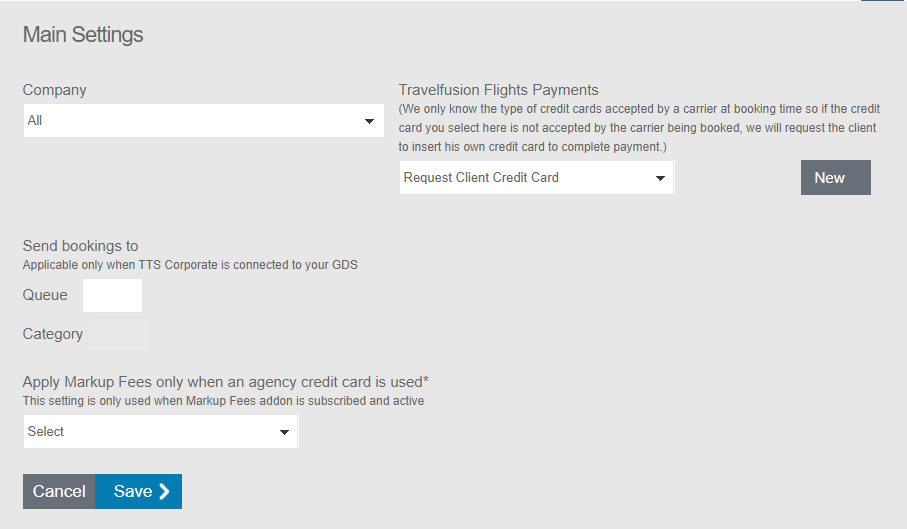Click the chevron icon on the Save button
Viewport: 907px width, 529px height.
[165, 491]
